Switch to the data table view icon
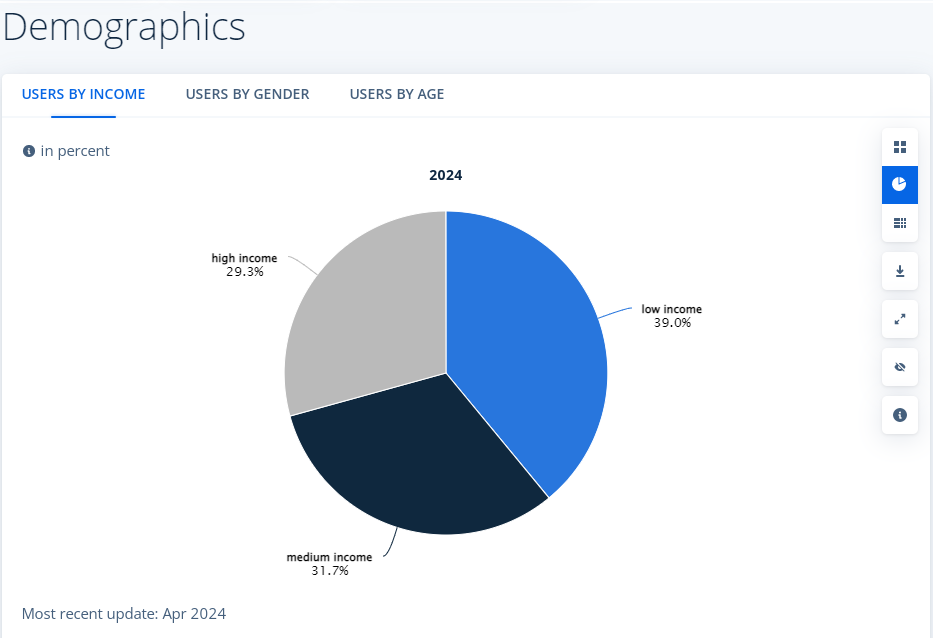The height and width of the screenshot is (638, 933). (x=899, y=223)
